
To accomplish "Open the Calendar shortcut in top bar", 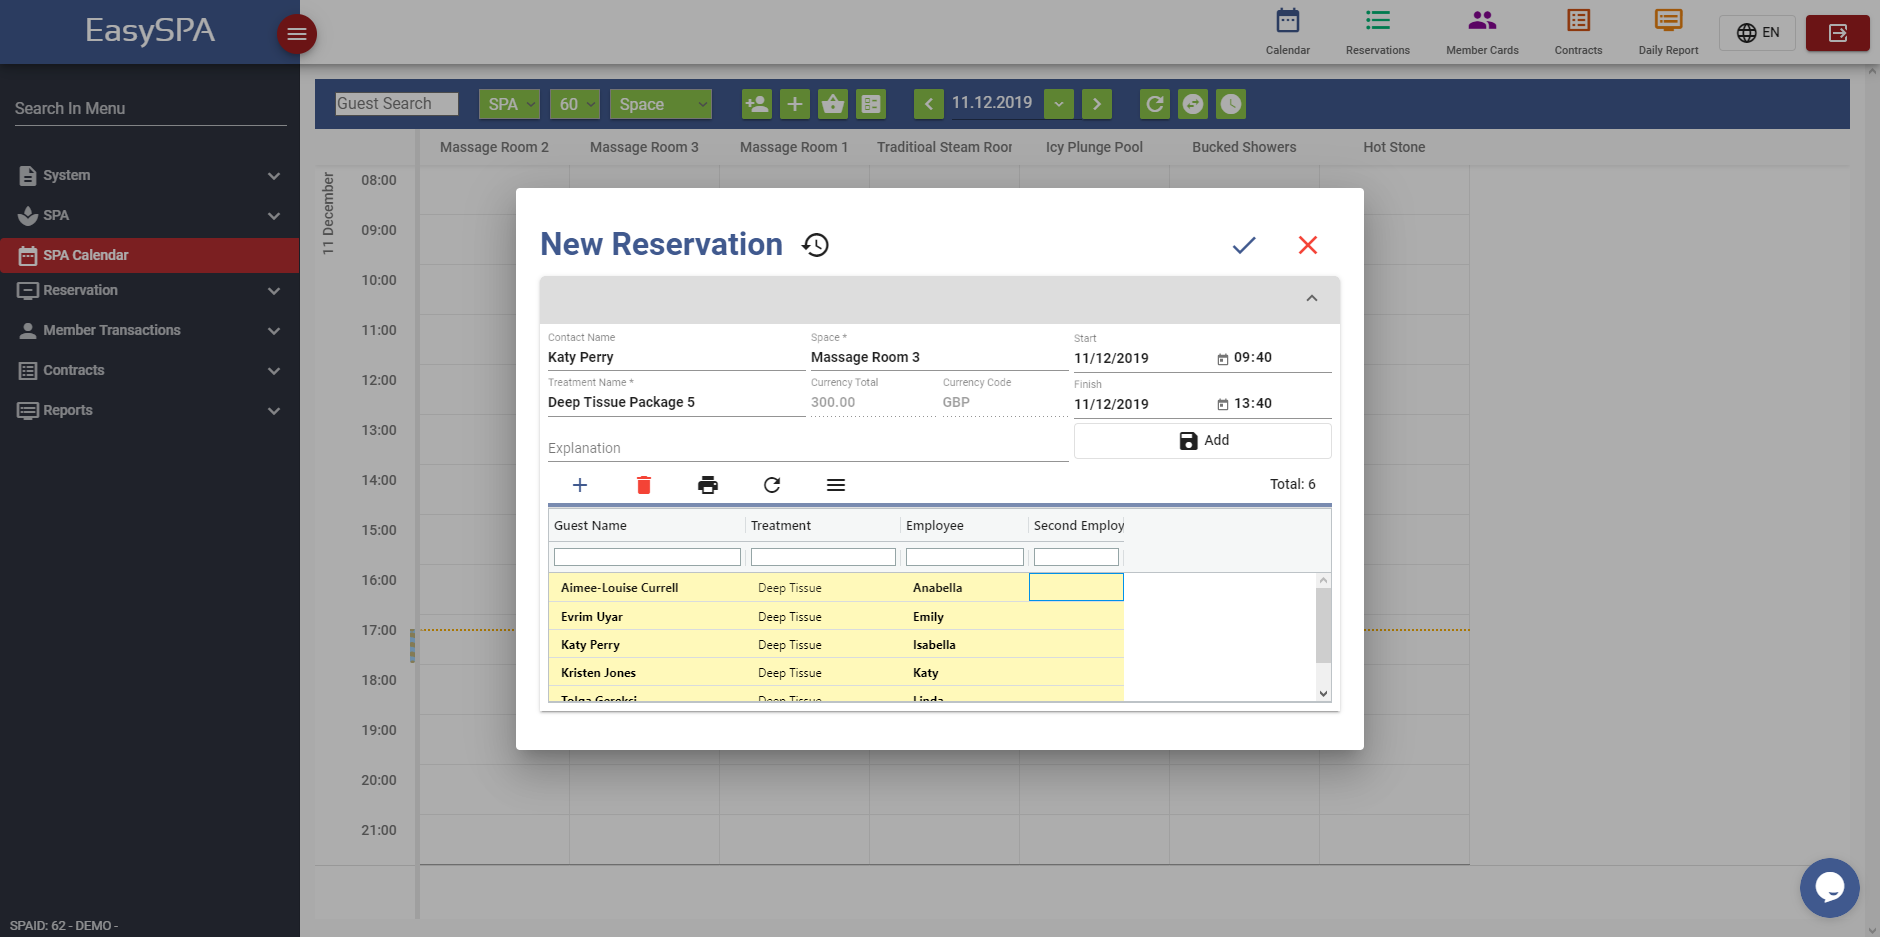I will point(1287,32).
